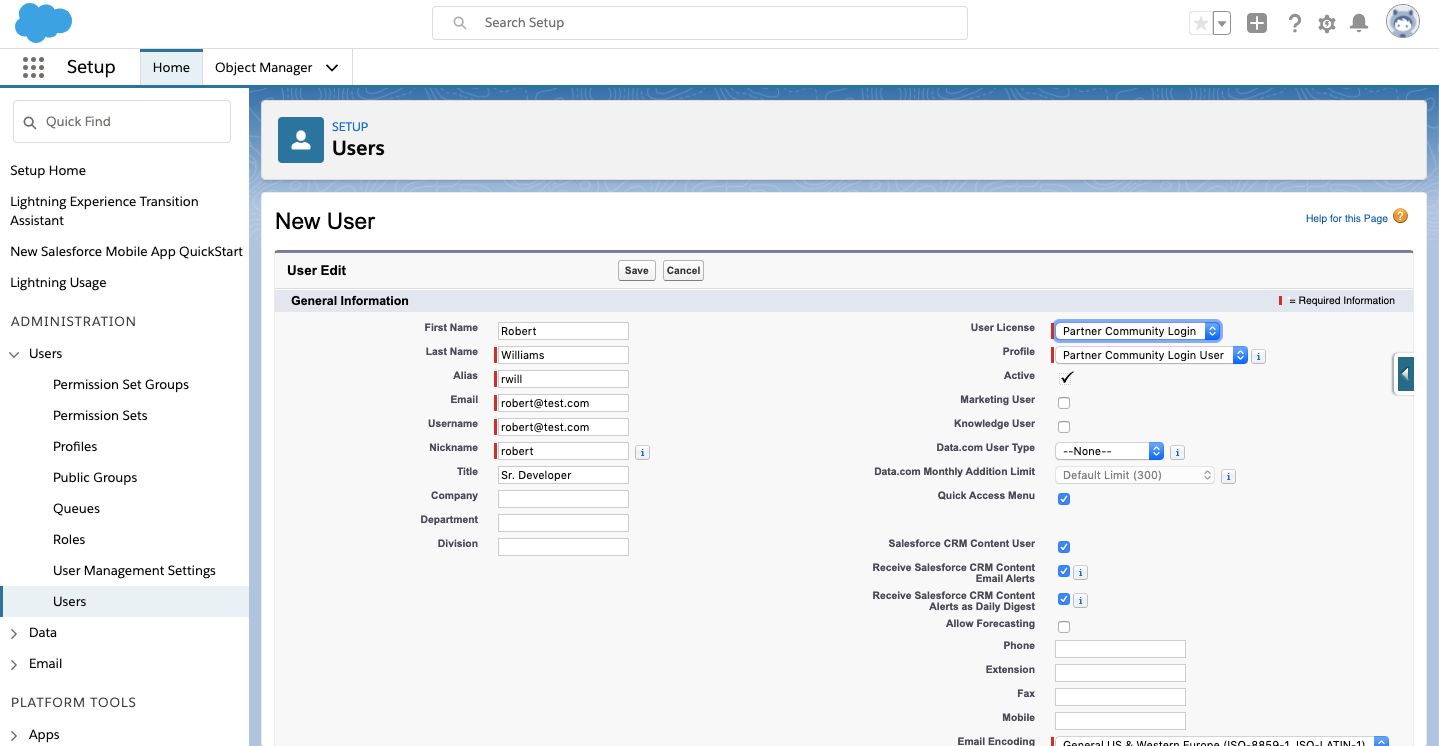This screenshot has width=1439, height=746.
Task: Open the Profile dropdown
Action: coord(1151,355)
